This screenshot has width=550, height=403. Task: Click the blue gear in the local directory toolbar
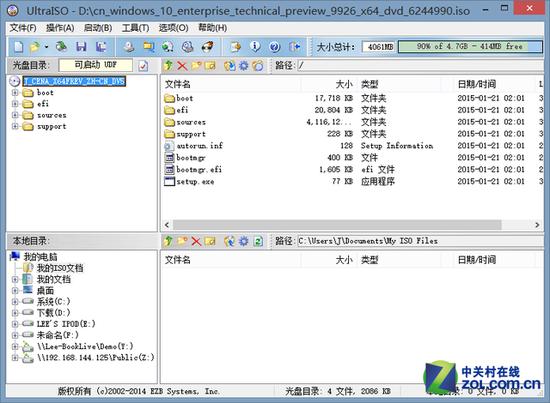244,241
